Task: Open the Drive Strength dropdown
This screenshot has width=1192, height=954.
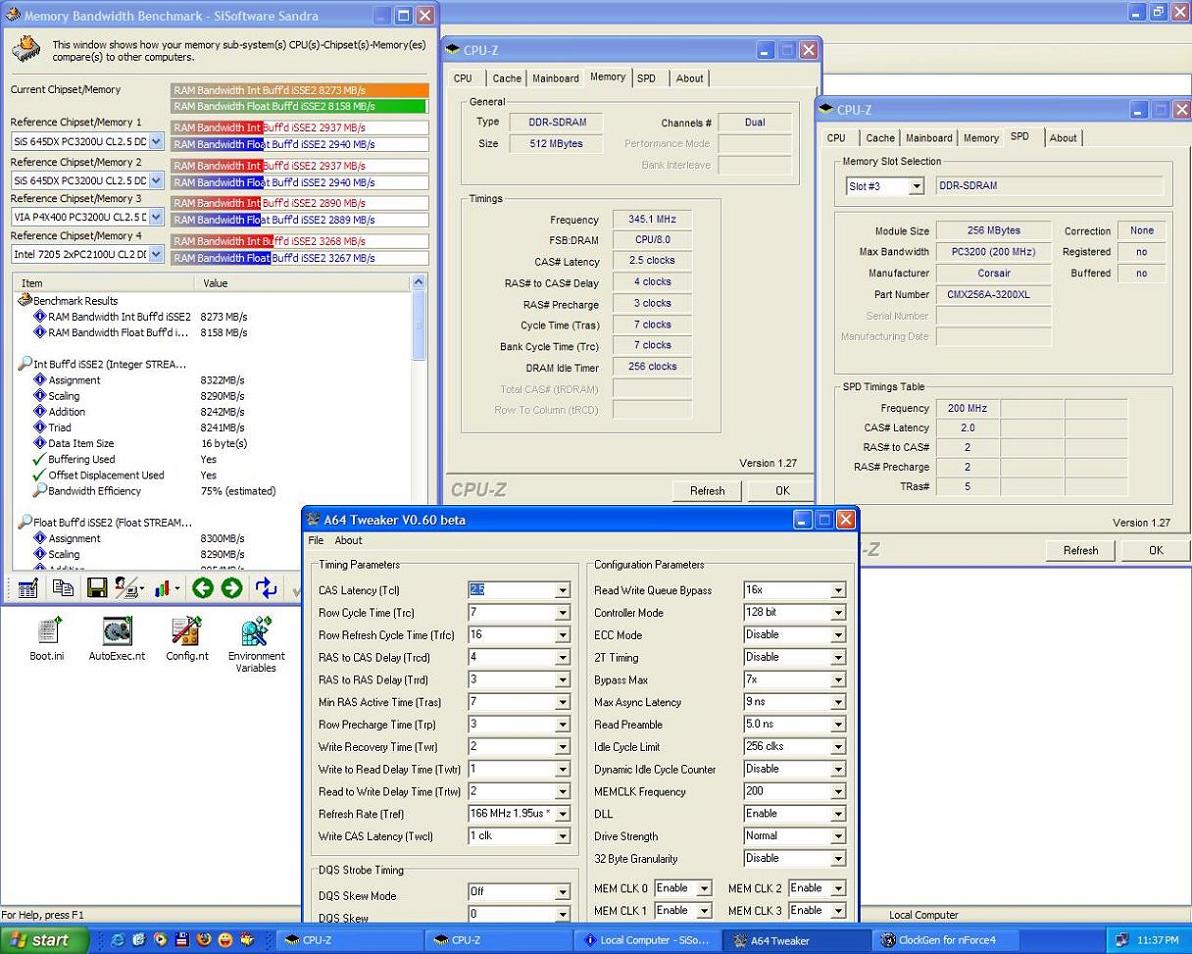Action: point(838,837)
